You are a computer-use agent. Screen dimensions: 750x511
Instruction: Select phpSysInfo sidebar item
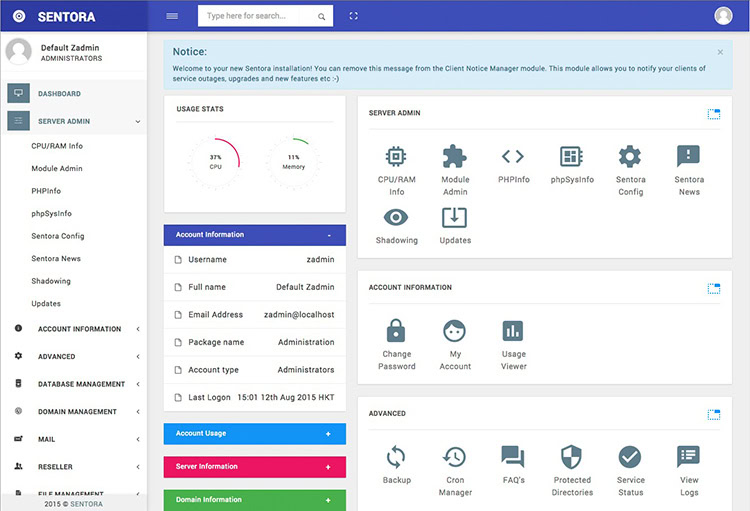(51, 213)
